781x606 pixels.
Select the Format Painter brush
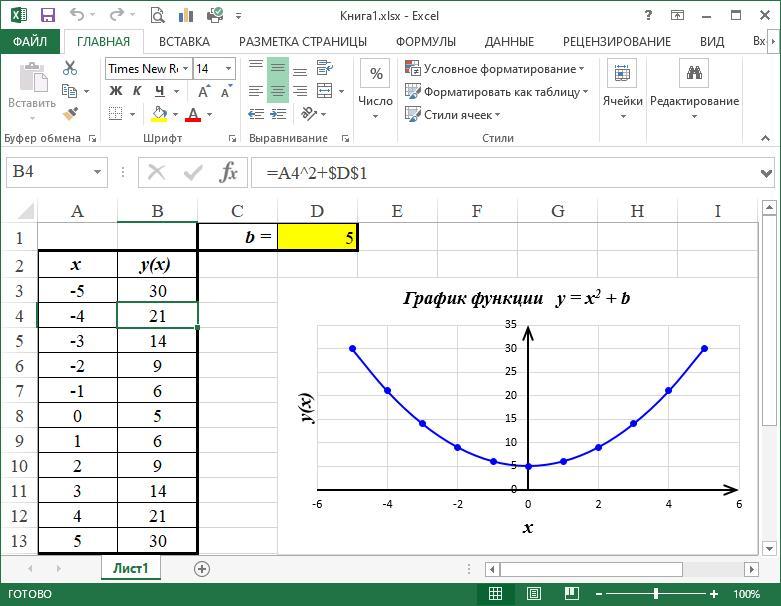tap(70, 114)
